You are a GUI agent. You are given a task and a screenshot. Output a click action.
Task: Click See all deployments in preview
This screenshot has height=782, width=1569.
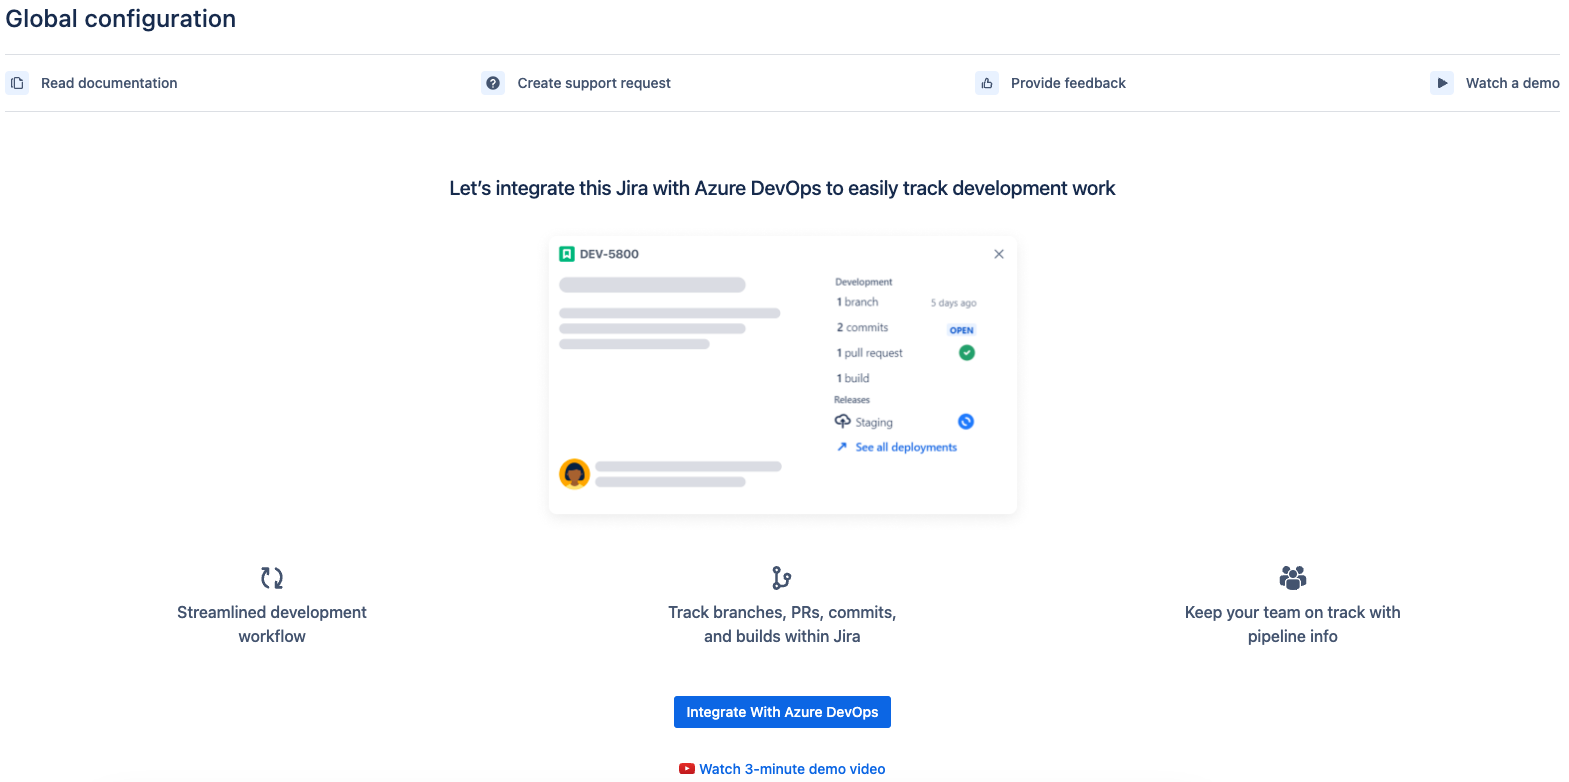point(906,447)
